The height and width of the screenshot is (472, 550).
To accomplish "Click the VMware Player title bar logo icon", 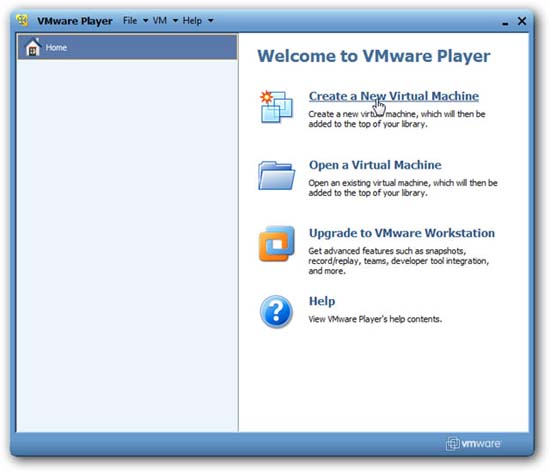I will pos(22,20).
